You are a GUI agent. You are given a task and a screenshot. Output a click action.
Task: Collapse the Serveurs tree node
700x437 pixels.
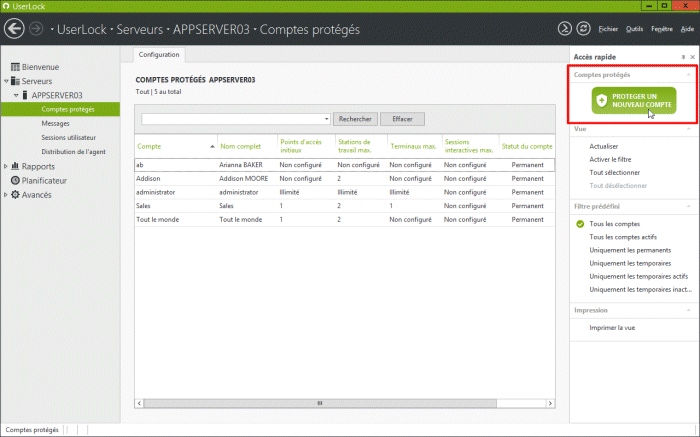[x=6, y=81]
